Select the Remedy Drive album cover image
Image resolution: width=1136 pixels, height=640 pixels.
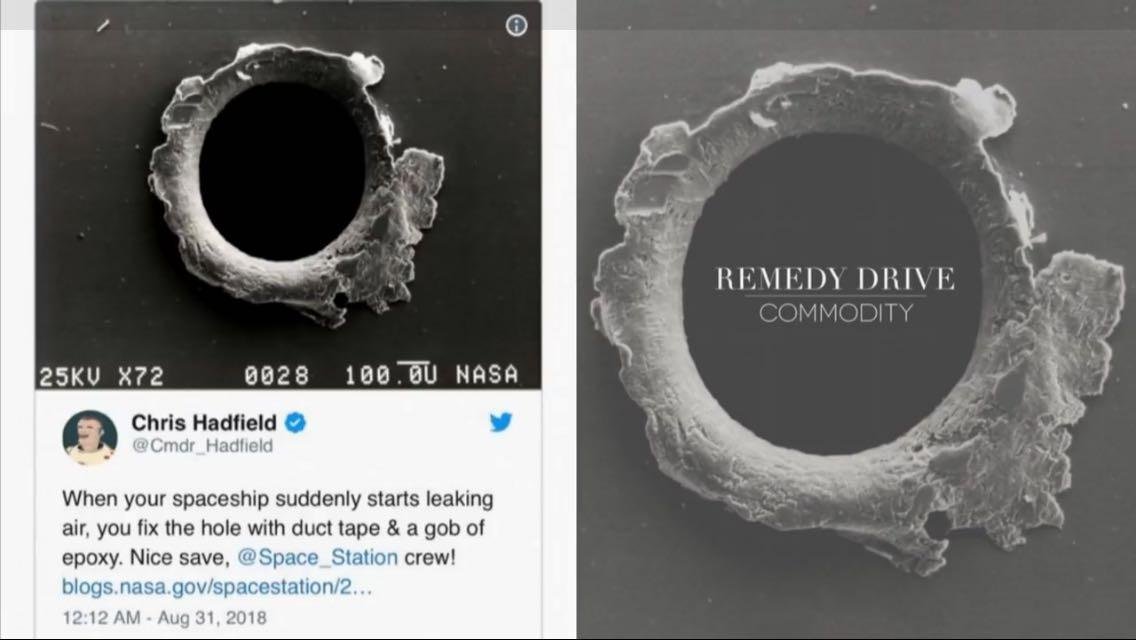pyautogui.click(x=856, y=320)
